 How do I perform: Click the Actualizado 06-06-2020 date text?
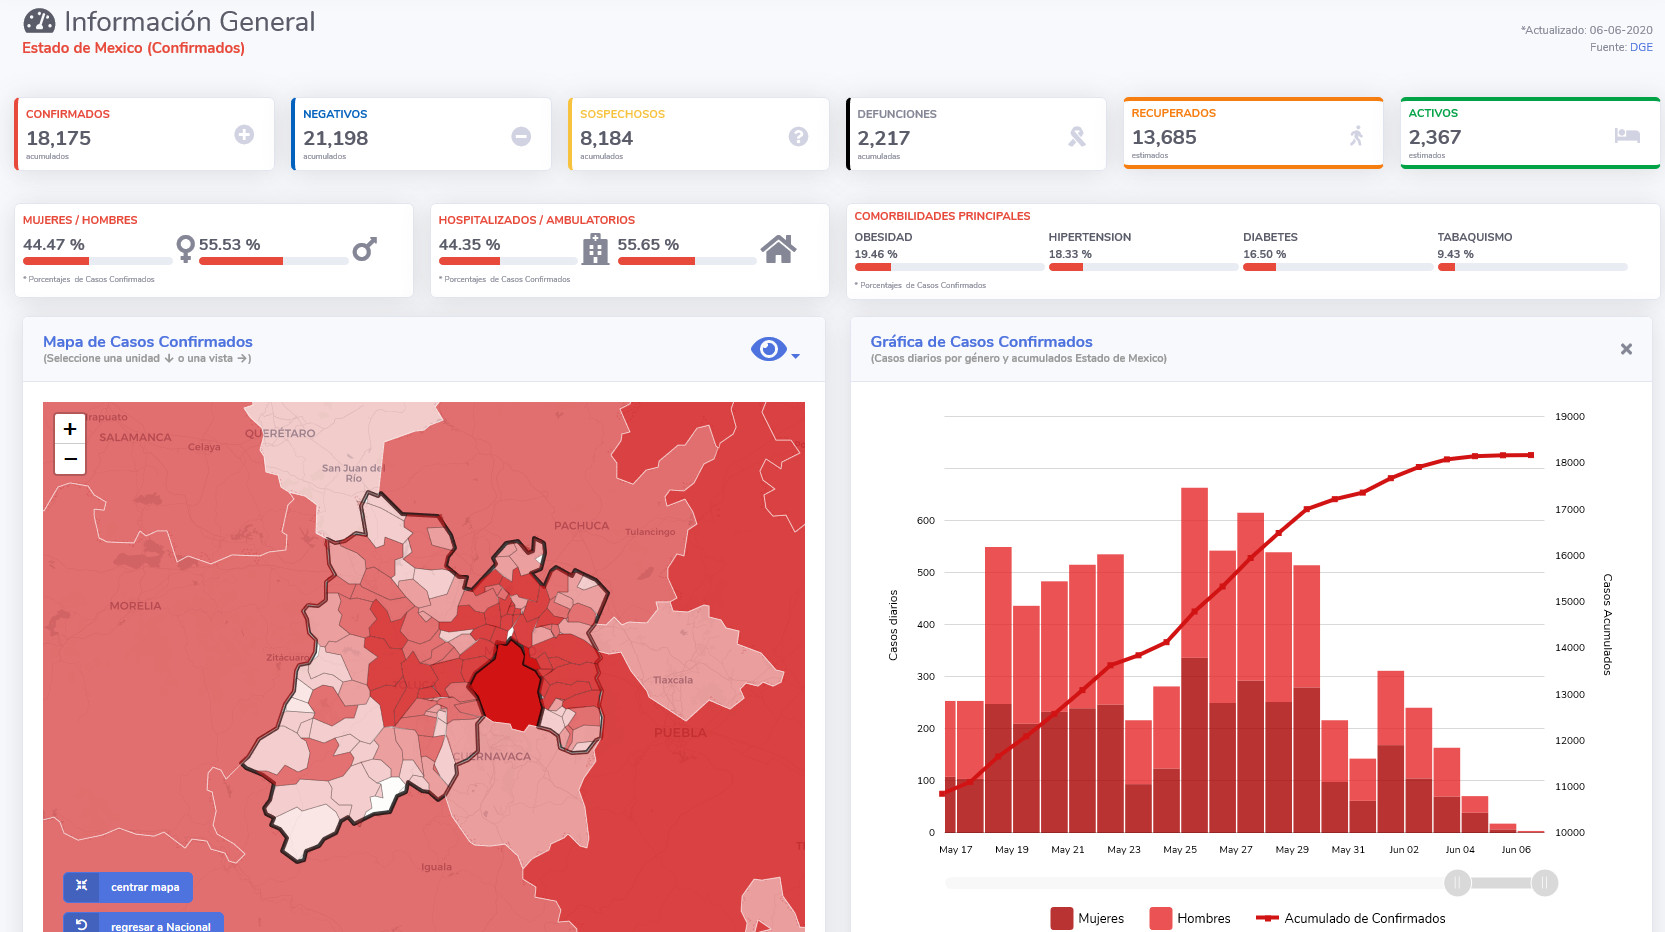click(x=1587, y=30)
